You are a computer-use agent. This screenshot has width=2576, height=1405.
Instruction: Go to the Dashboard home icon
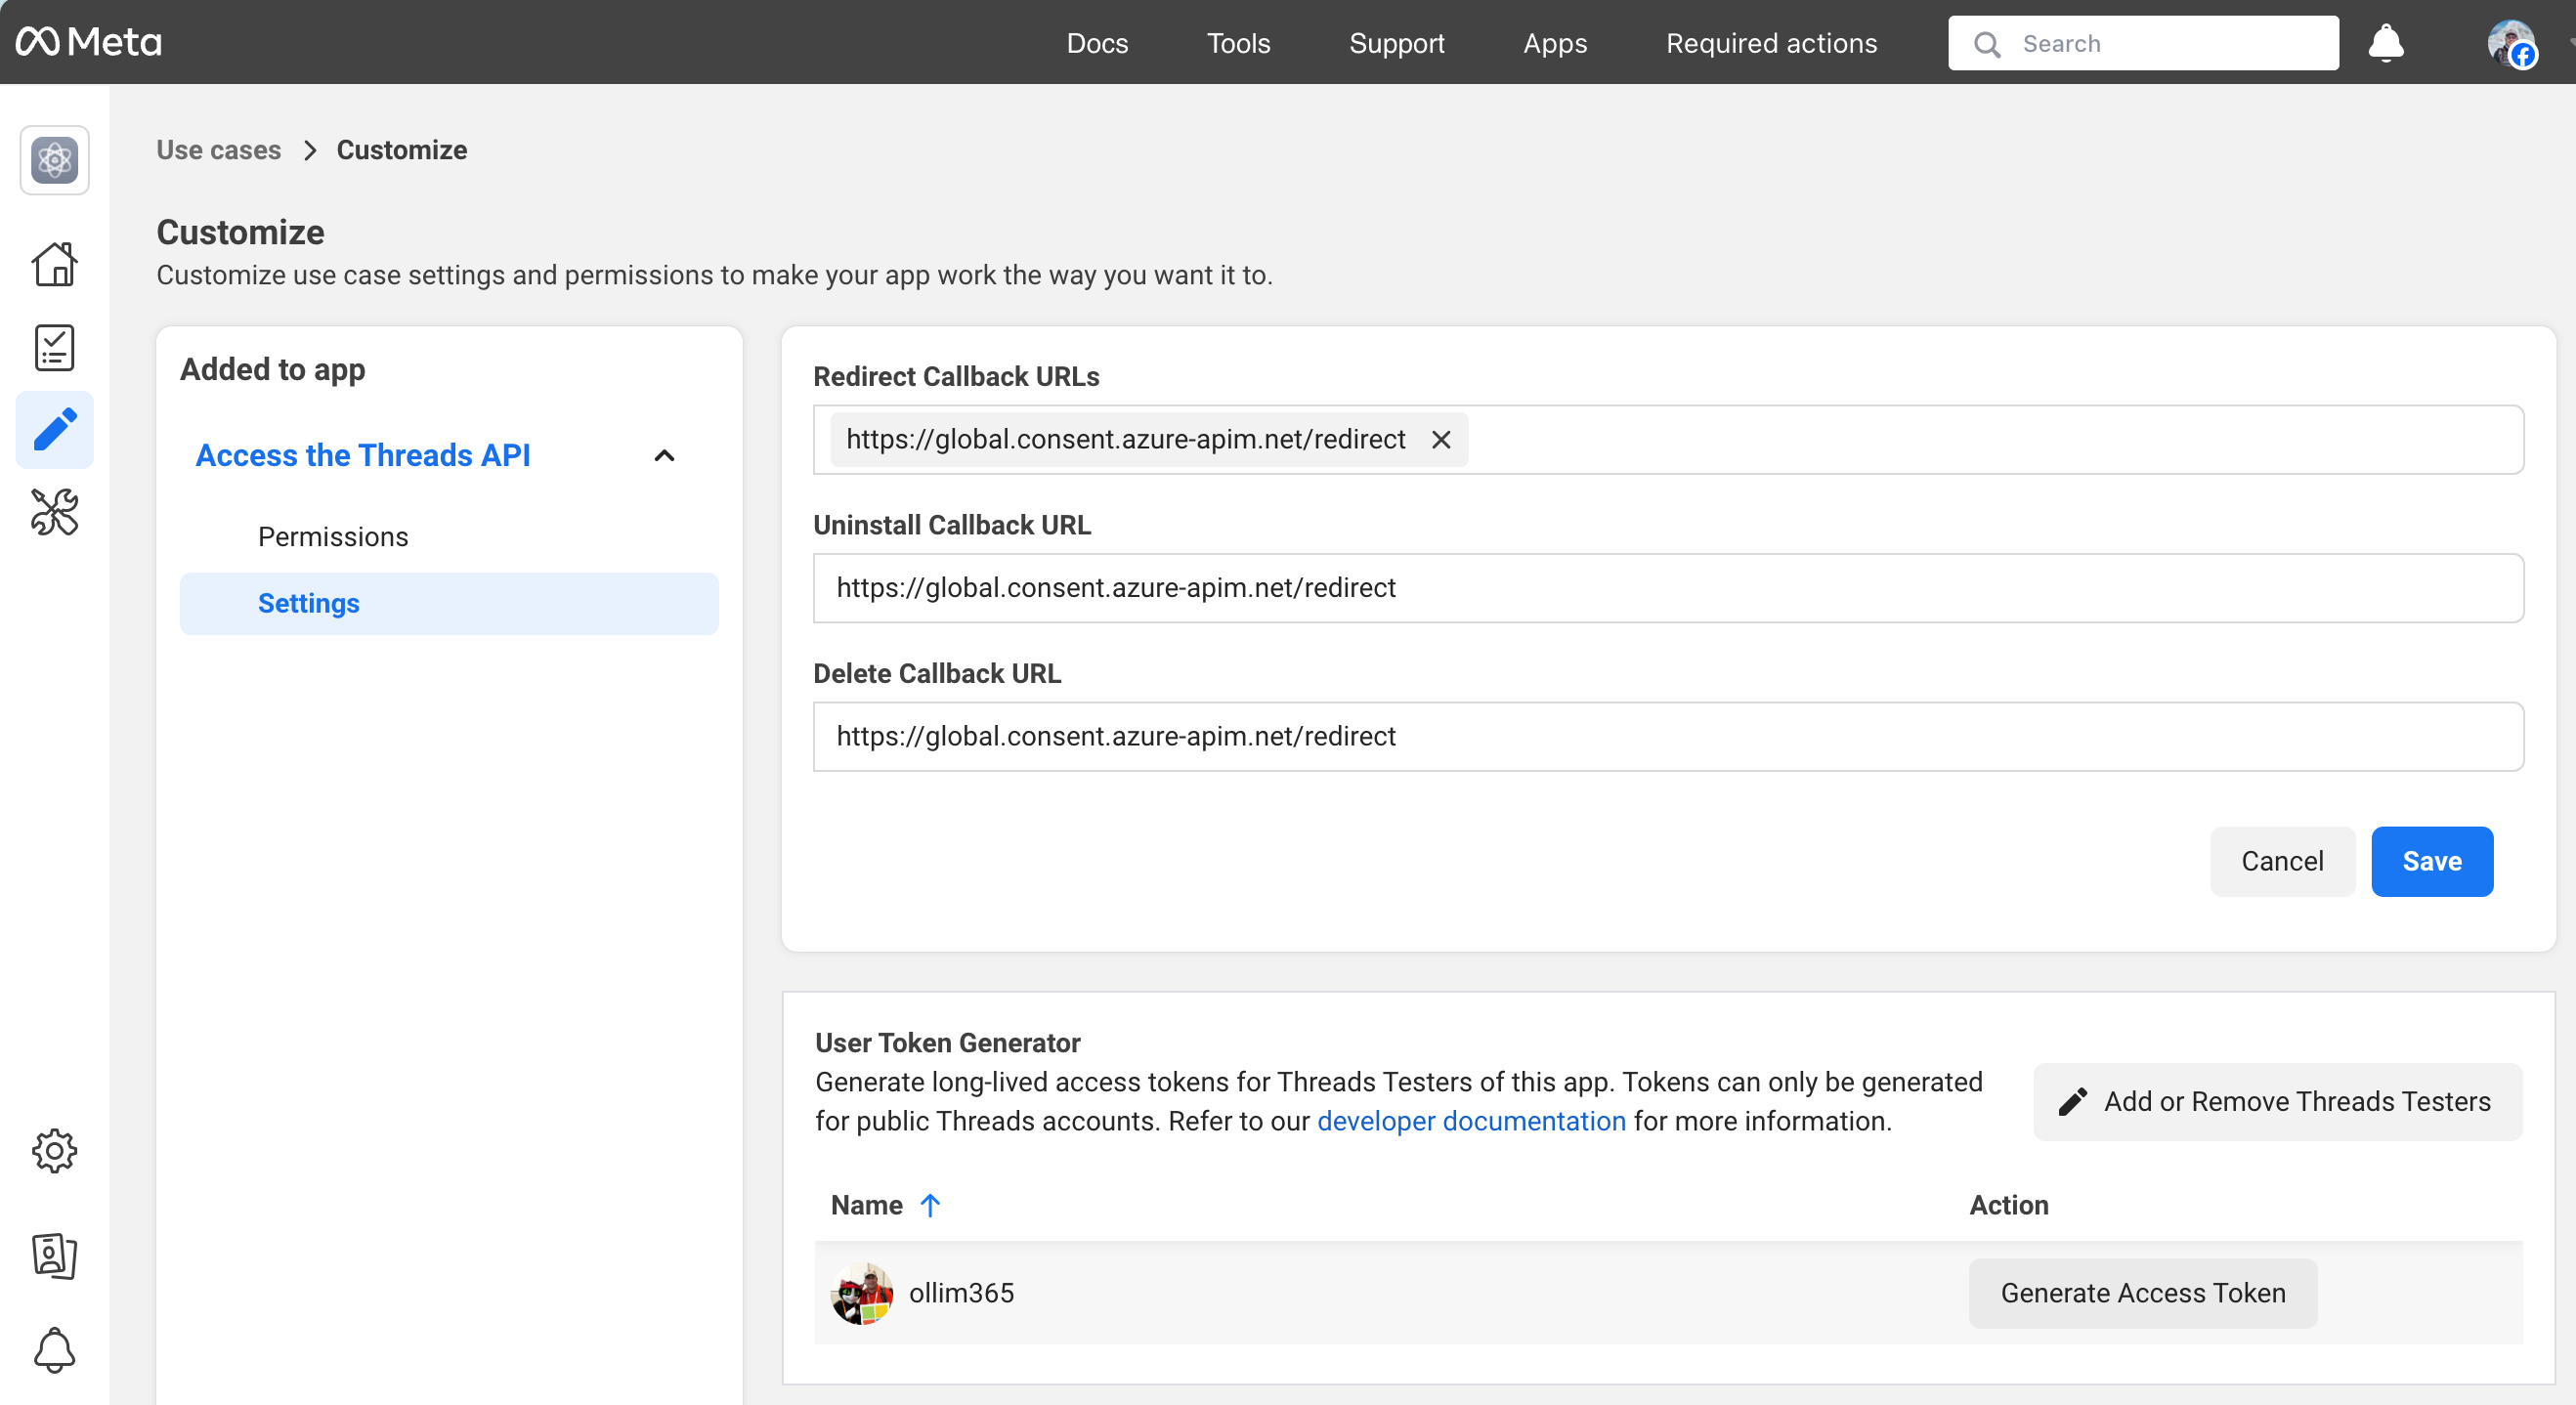click(x=54, y=265)
